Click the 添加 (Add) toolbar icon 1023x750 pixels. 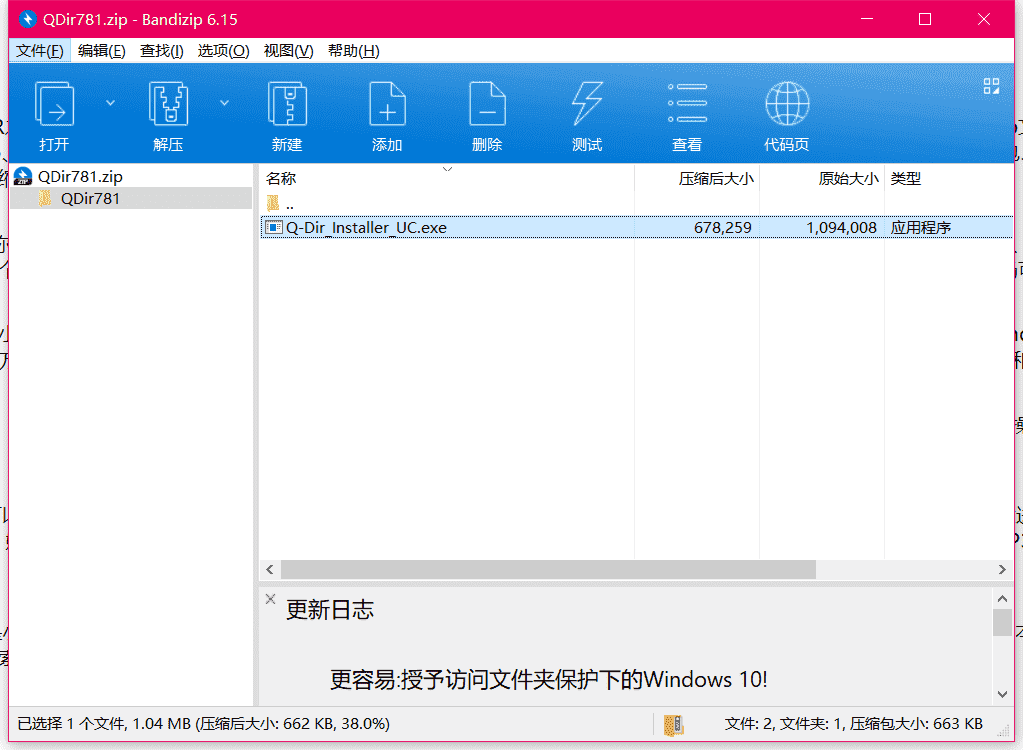point(388,104)
